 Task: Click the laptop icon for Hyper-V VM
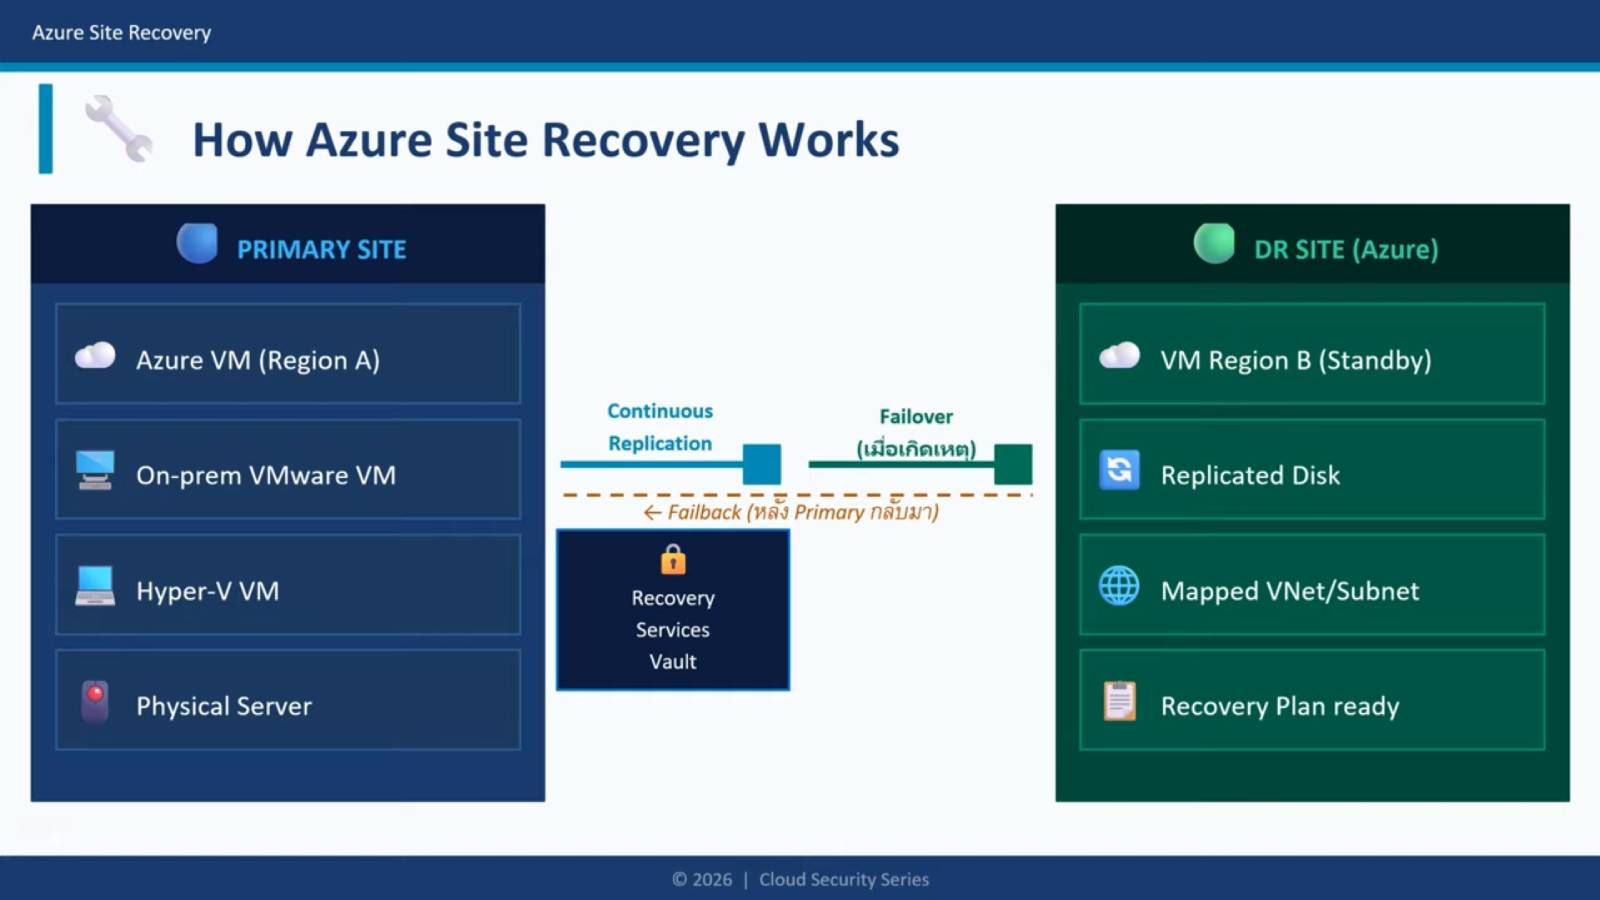coord(95,586)
